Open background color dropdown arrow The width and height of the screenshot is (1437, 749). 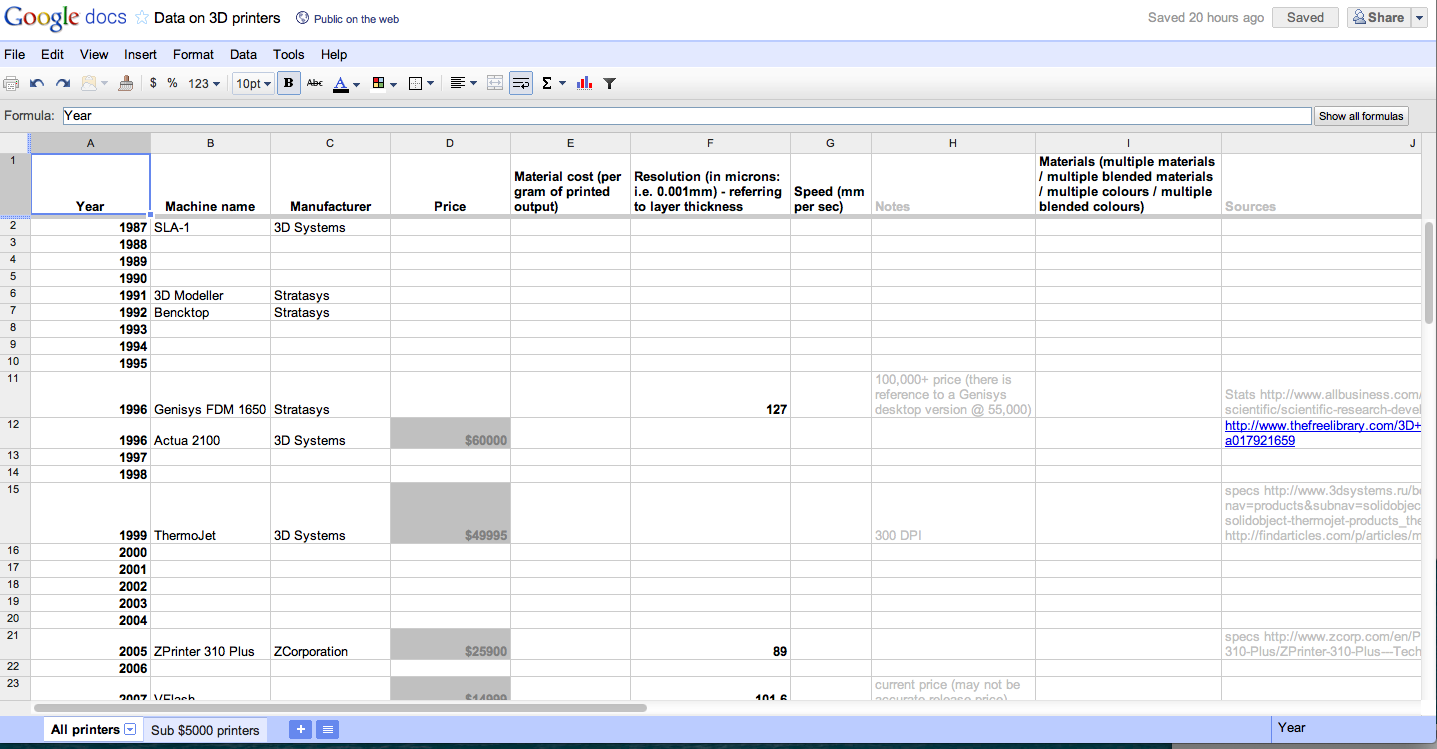[394, 84]
